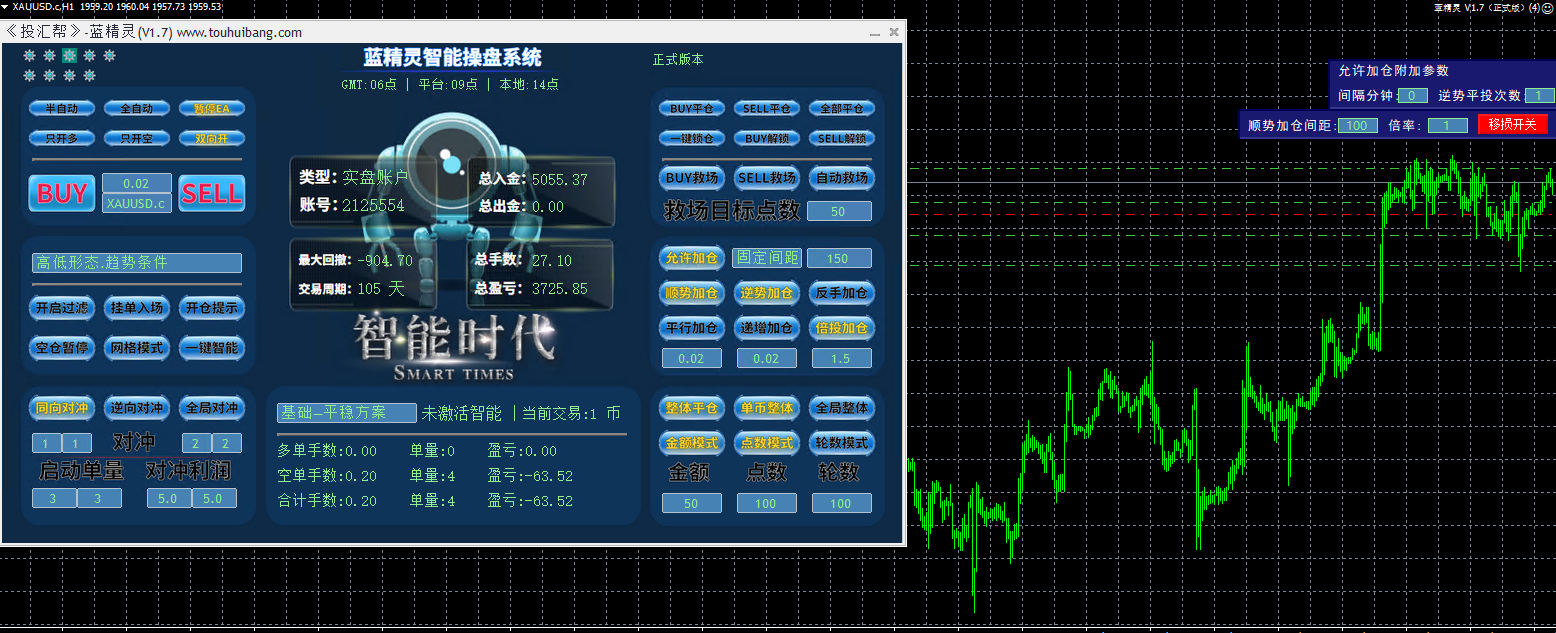Click the 全局整体 button

841,408
